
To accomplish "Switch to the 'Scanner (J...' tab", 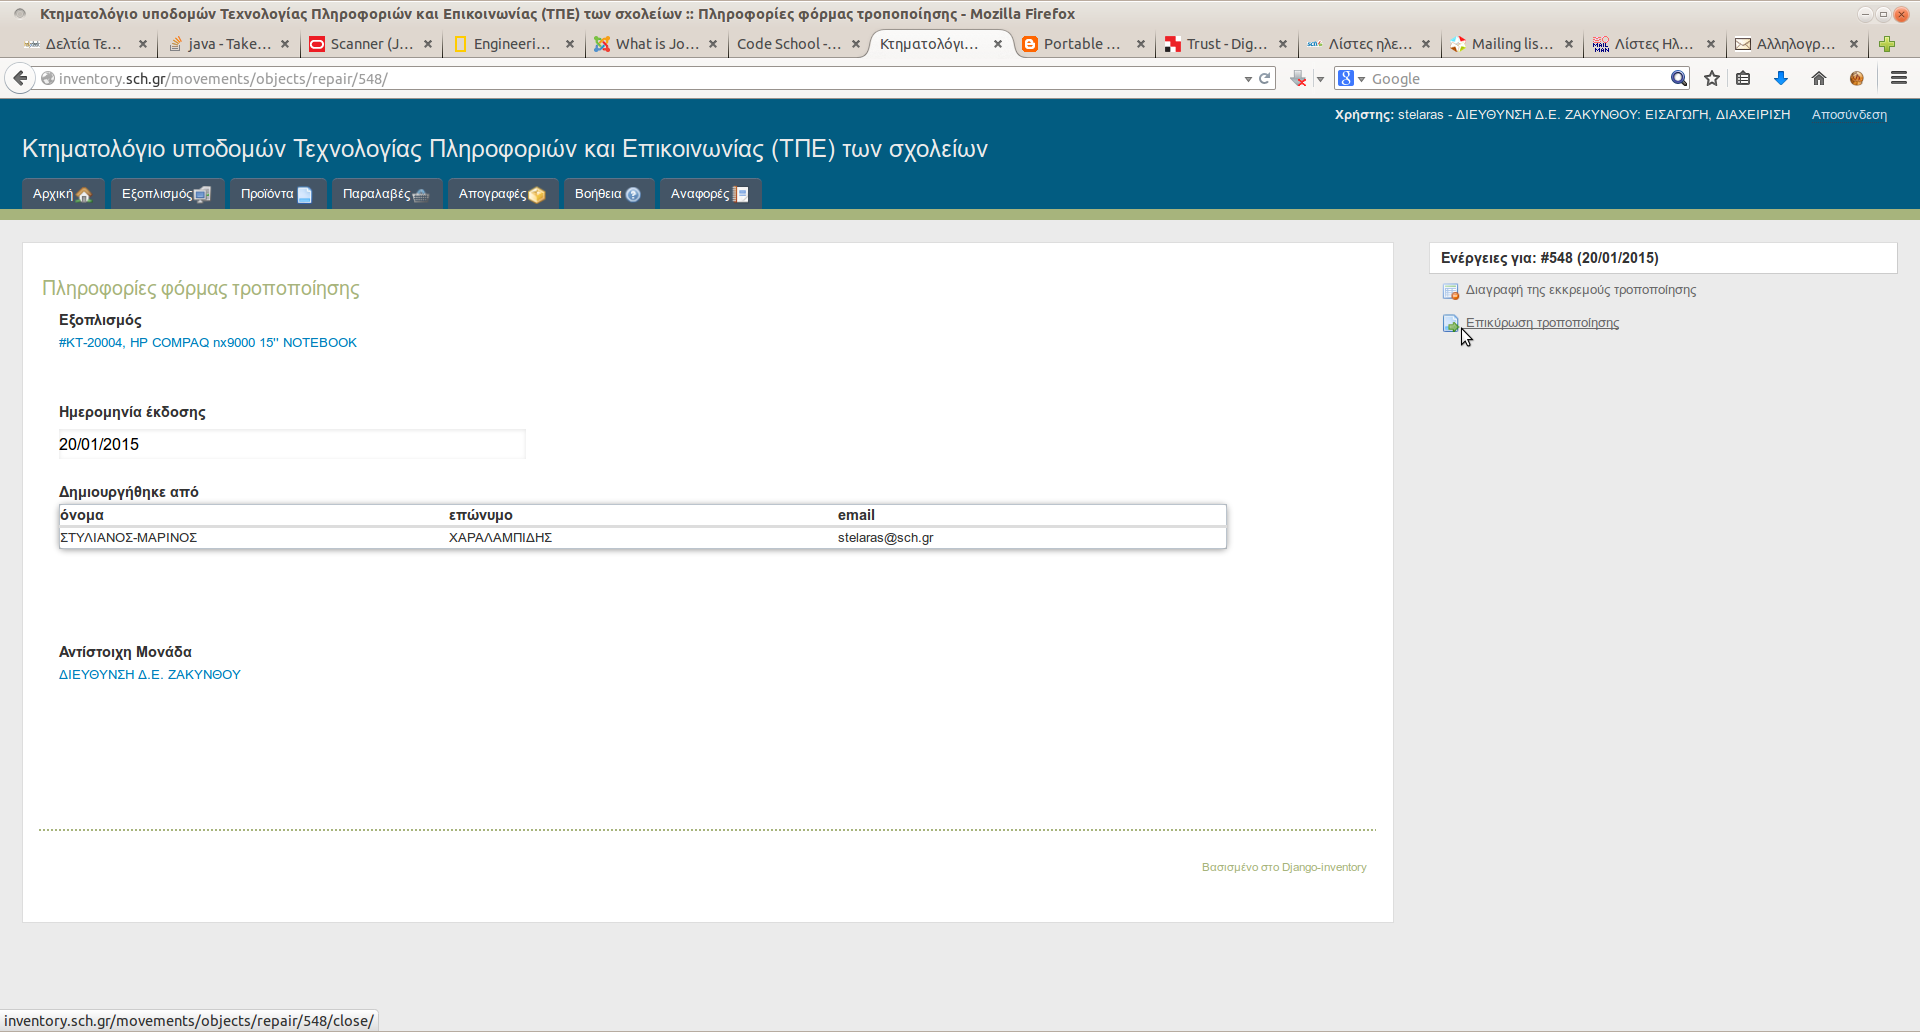I will (x=371, y=44).
